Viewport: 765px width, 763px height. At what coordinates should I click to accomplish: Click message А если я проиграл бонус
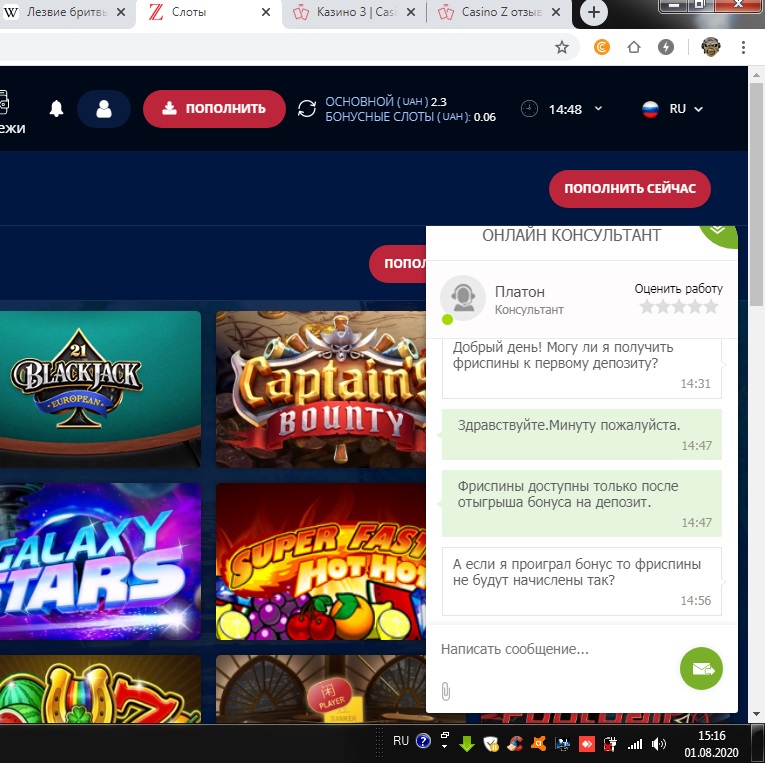click(582, 582)
